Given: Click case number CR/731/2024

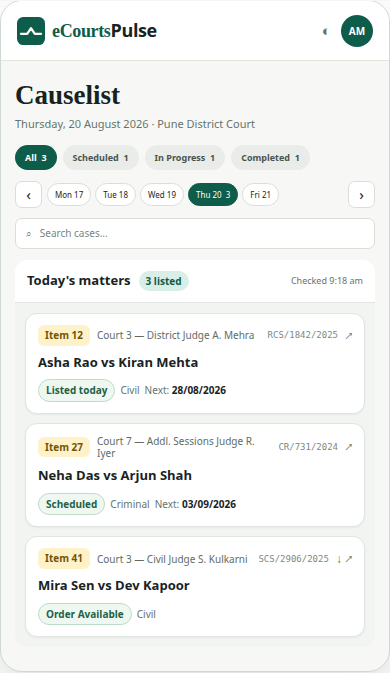Looking at the screenshot, I should click(308, 447).
